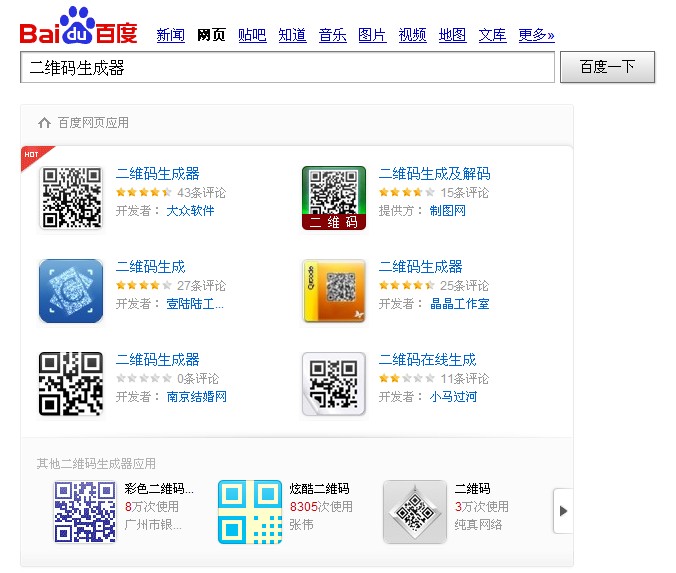Open the green 二维码 decoder app icon
This screenshot has width=676, height=573.
334,198
